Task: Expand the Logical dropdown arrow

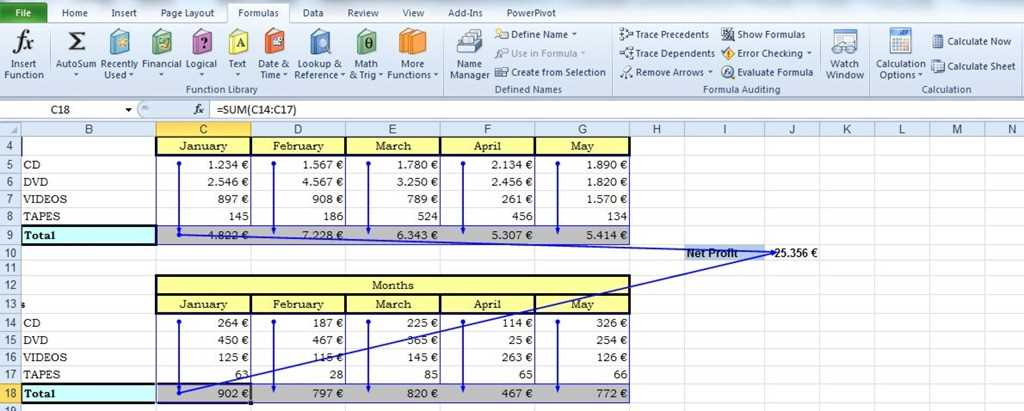Action: 201,75
